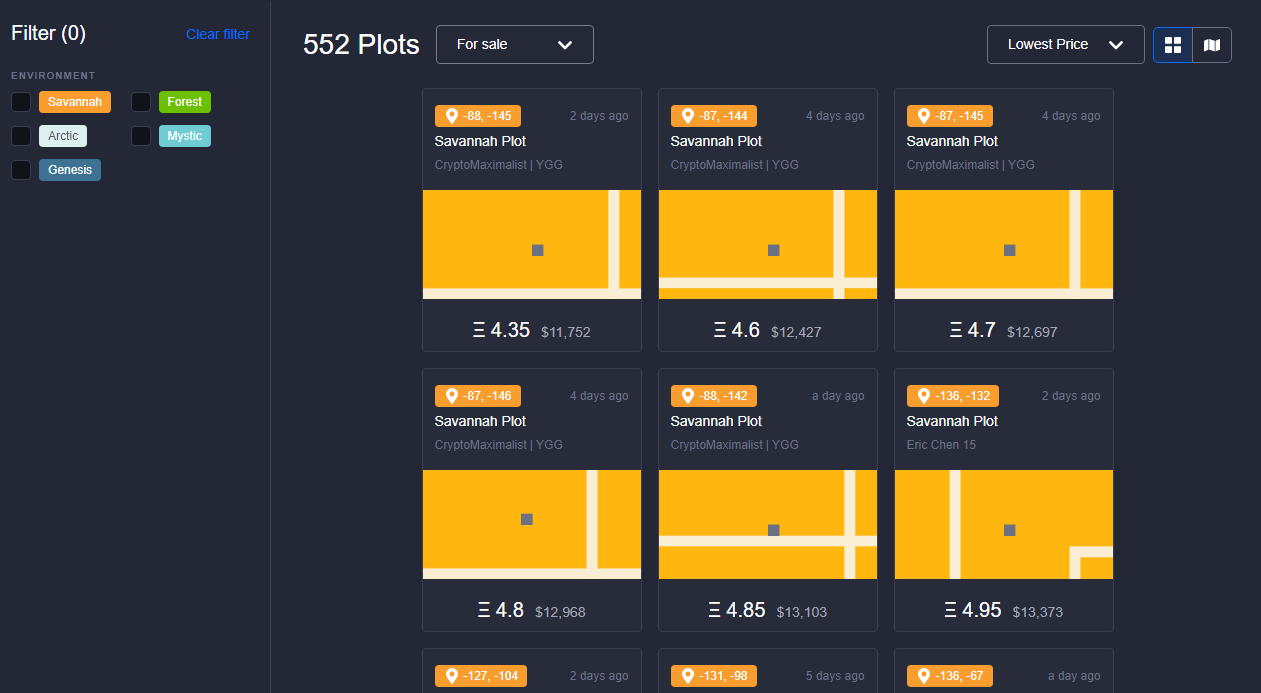Click the $12,427 USD price

[x=796, y=332]
